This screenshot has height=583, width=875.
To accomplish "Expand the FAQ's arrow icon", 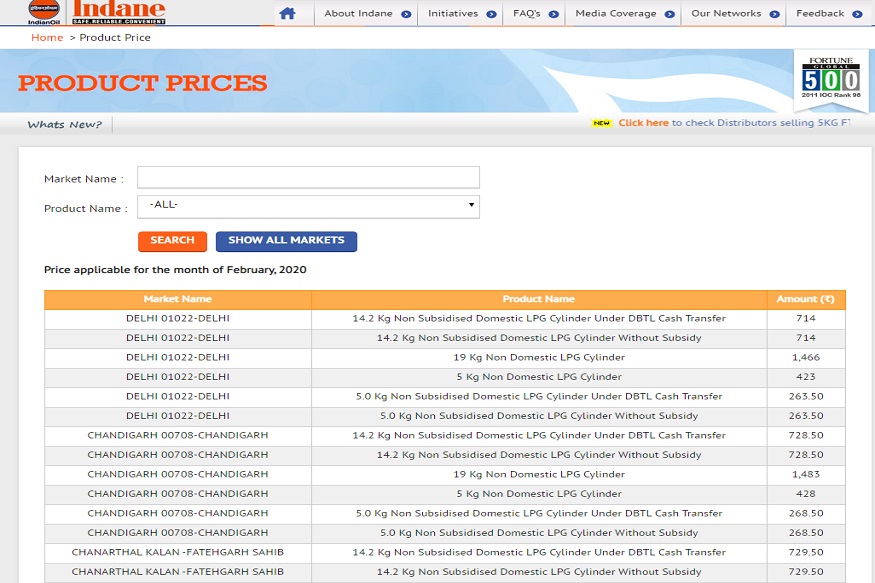I will click(x=554, y=14).
